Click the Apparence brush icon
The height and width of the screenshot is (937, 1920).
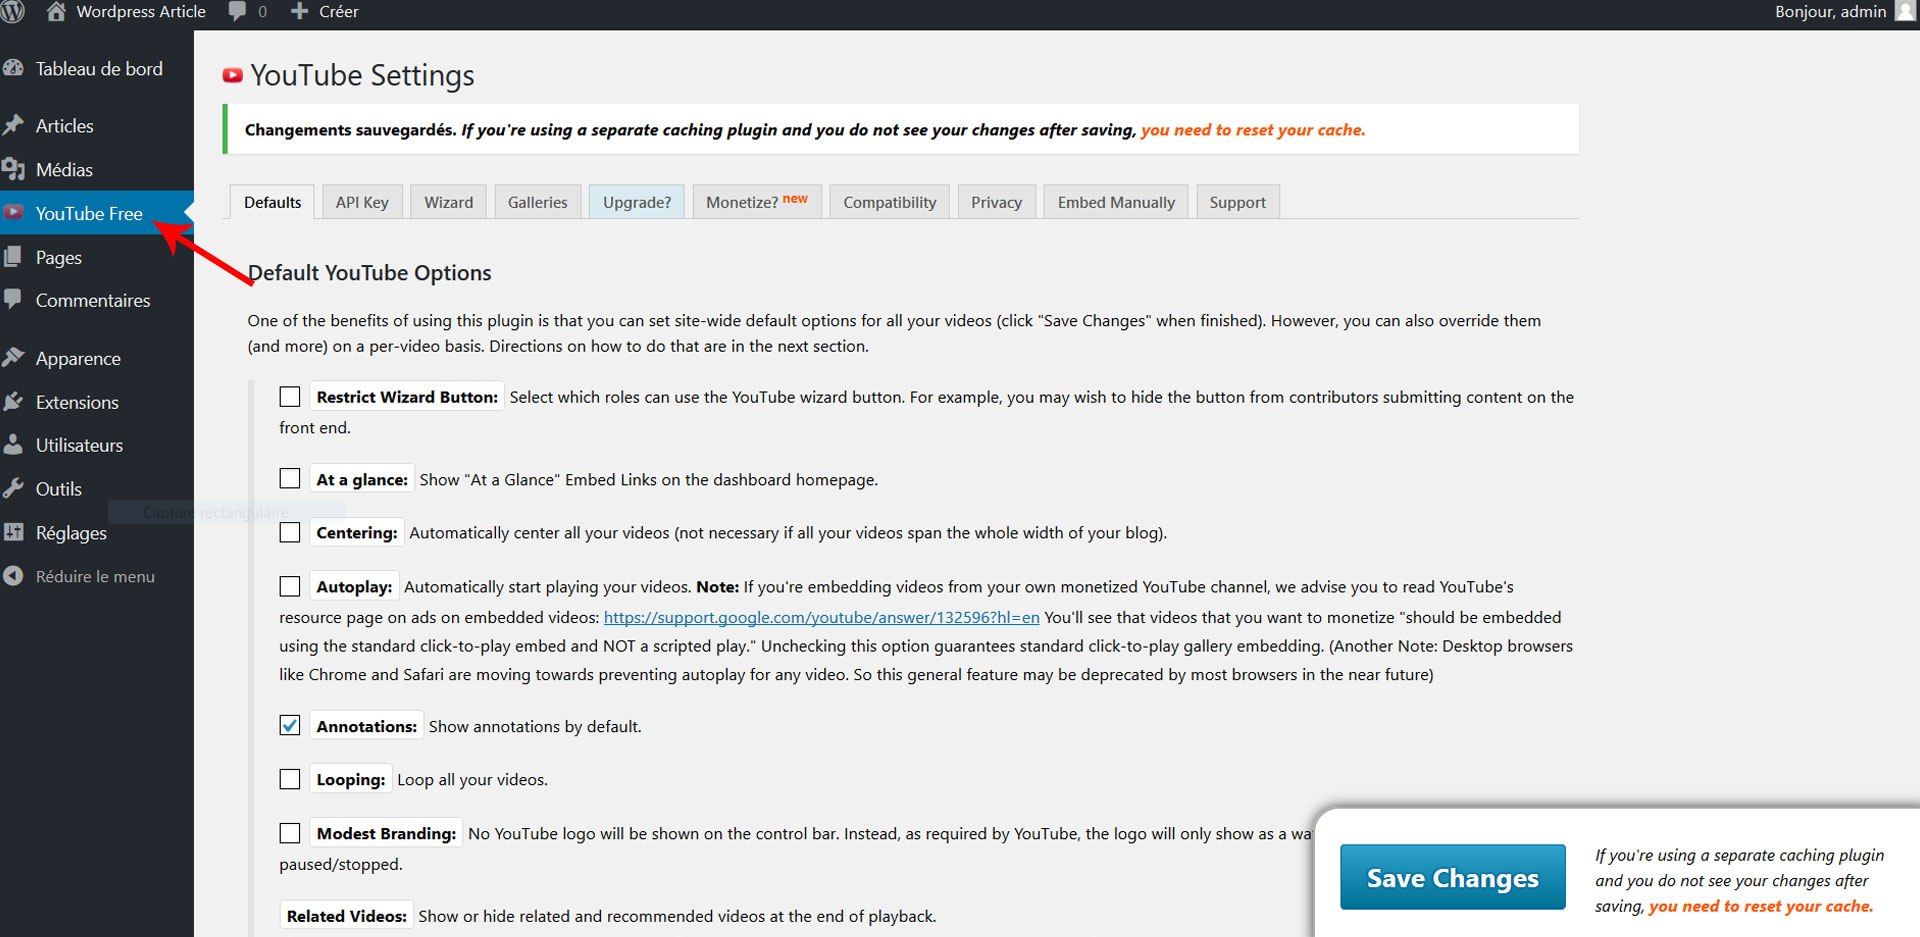[13, 357]
